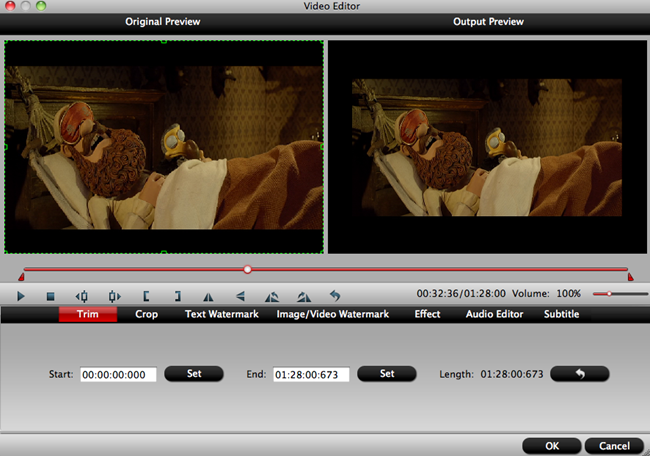Click the 00:32:36/01:28:00 time readout

[x=461, y=294]
